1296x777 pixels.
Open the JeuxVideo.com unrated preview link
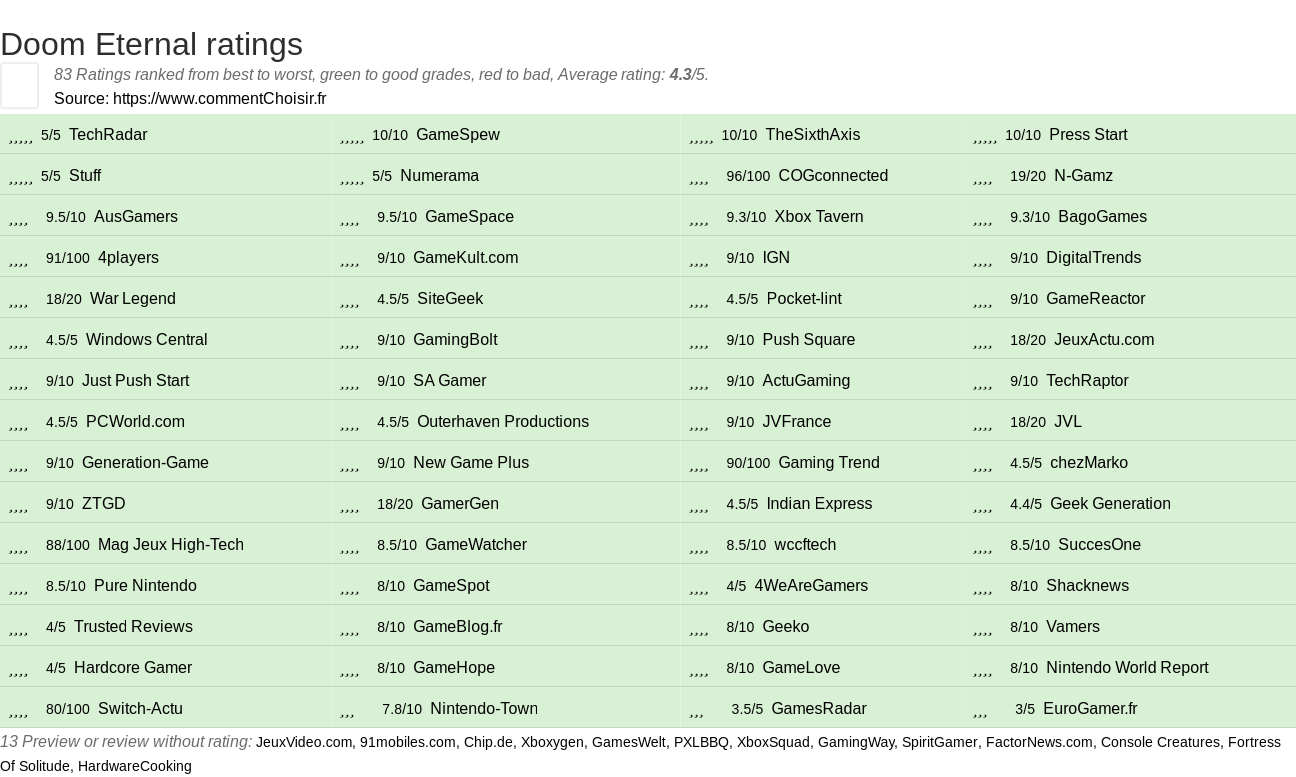304,742
